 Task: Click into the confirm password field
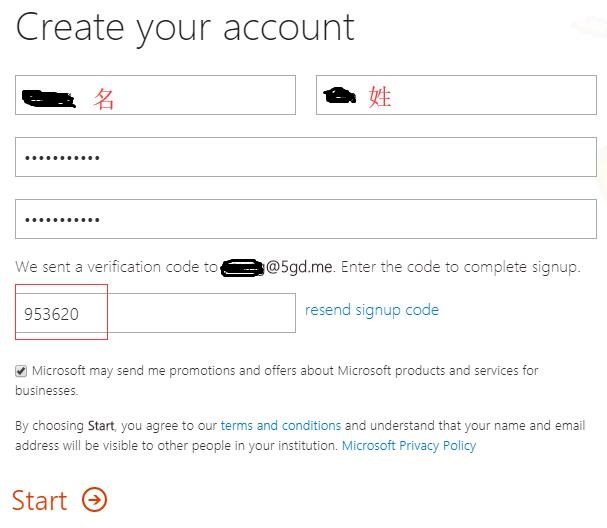306,219
